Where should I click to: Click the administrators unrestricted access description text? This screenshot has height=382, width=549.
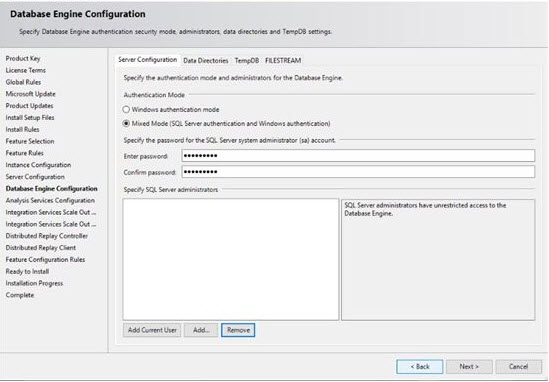(425, 209)
